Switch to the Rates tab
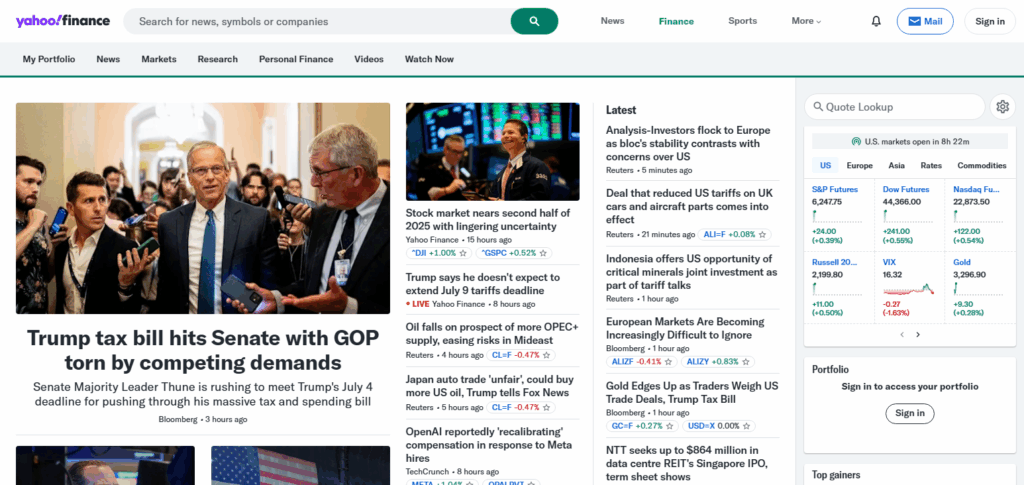 pyautogui.click(x=931, y=165)
